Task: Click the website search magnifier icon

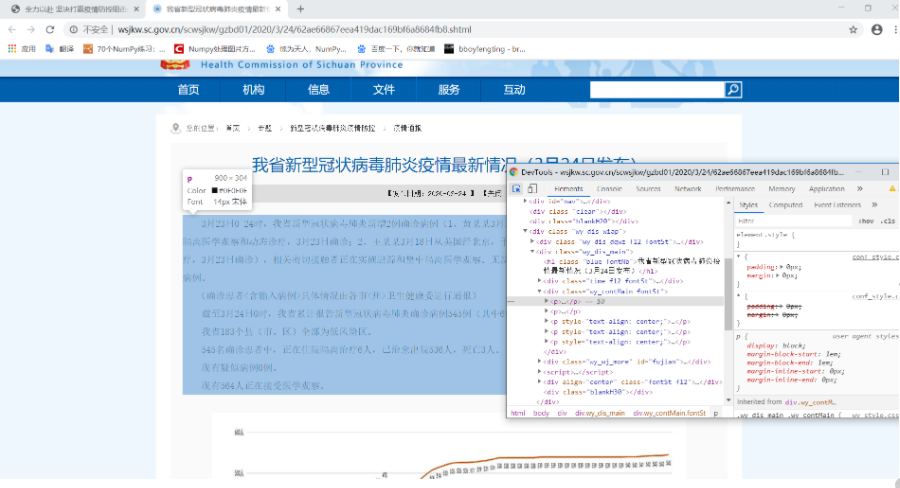Action: [733, 90]
